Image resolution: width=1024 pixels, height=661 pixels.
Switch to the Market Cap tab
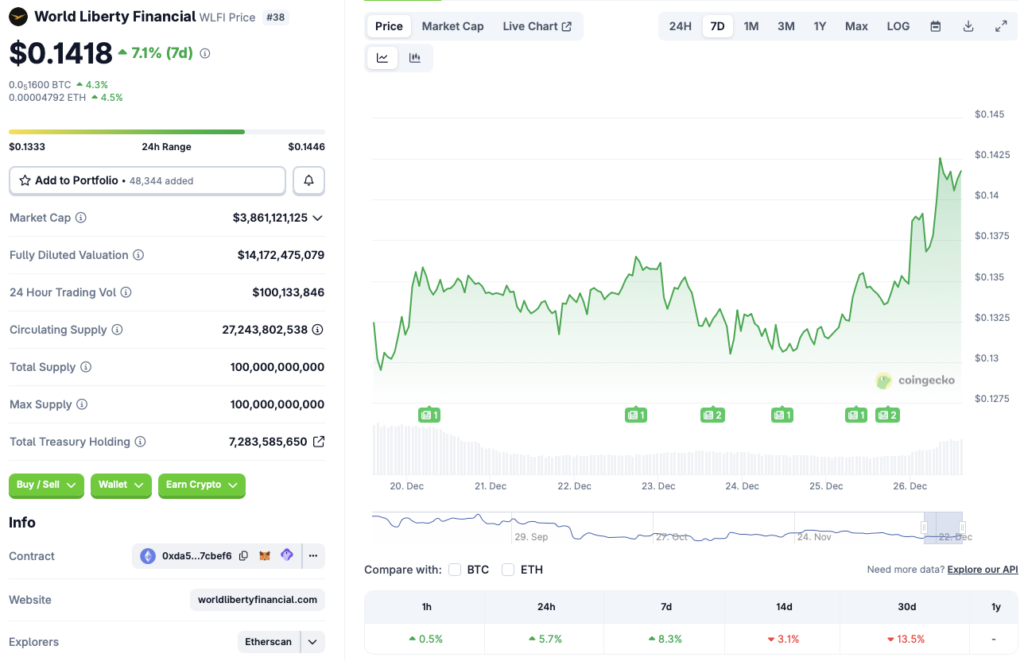(x=452, y=26)
